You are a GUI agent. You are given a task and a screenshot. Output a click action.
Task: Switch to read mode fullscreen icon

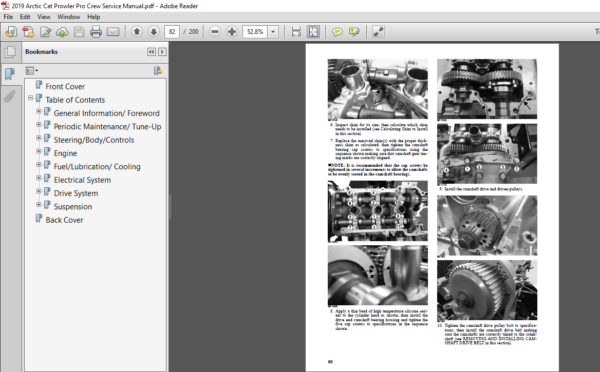click(x=378, y=32)
